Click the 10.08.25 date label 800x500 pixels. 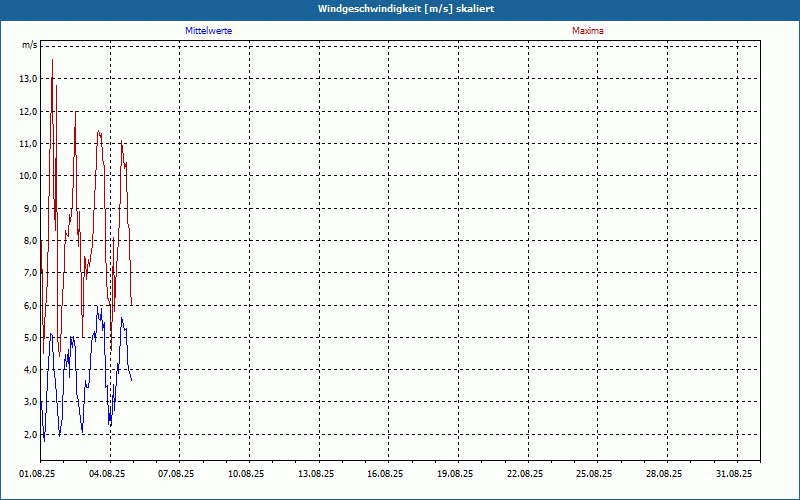point(246,474)
